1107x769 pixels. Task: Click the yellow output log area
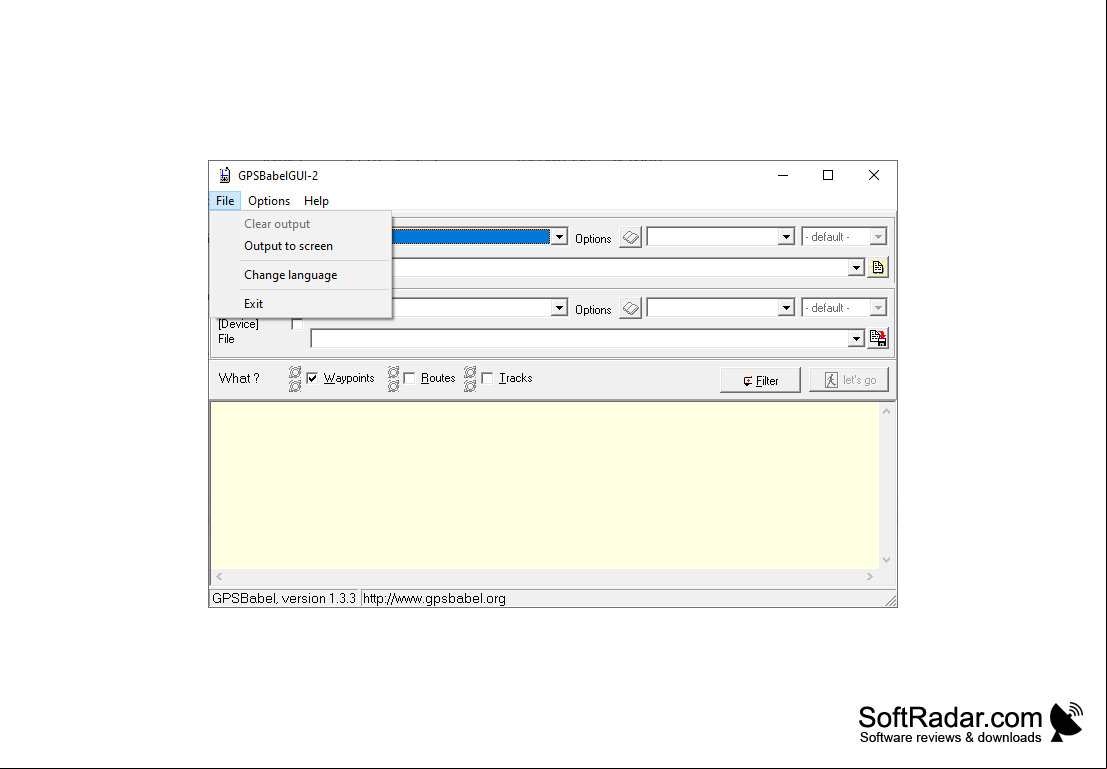click(544, 485)
